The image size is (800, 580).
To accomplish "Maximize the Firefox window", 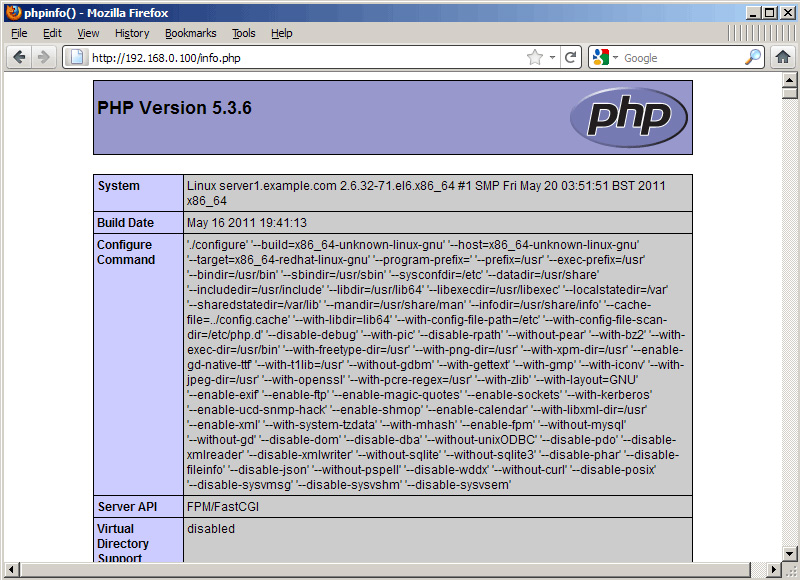I will pos(770,13).
